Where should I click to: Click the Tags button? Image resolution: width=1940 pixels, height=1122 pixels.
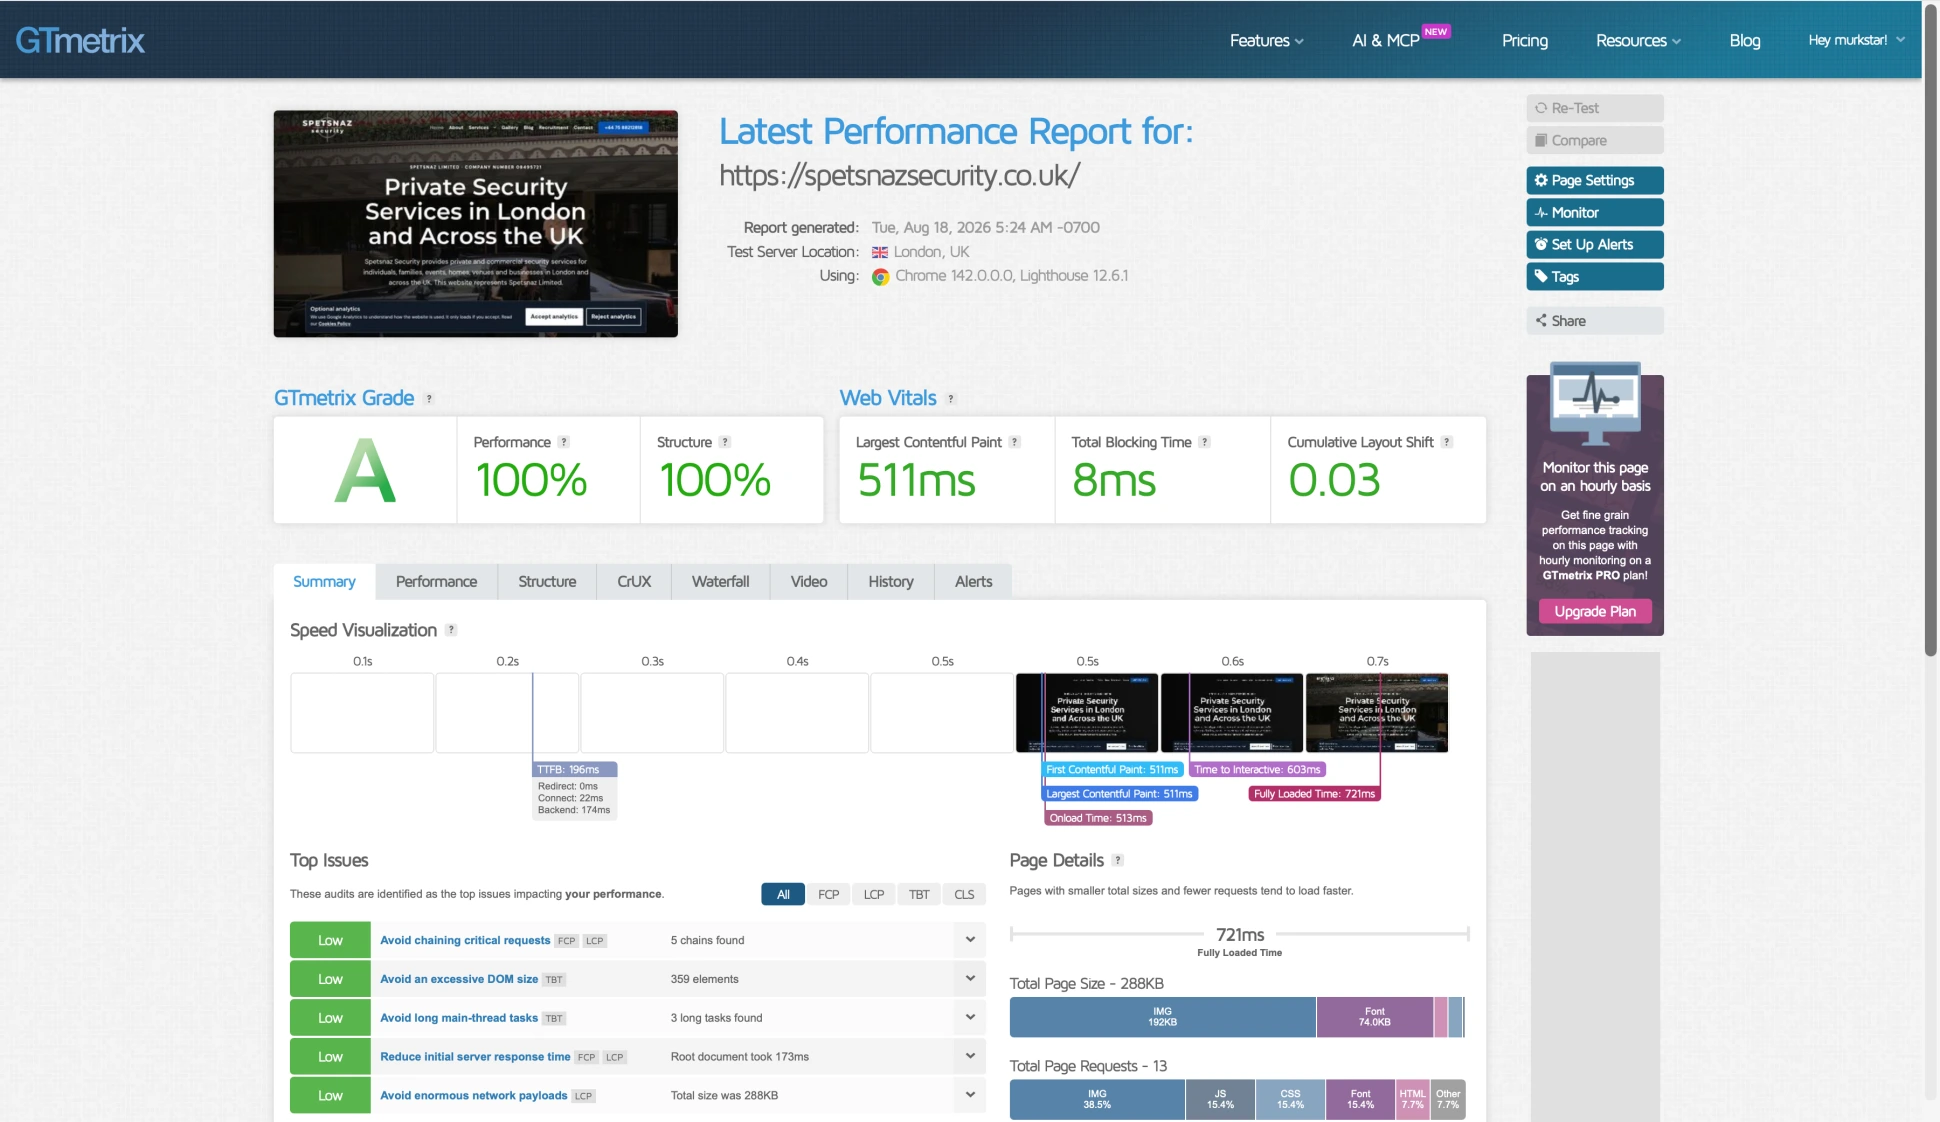tap(1595, 277)
